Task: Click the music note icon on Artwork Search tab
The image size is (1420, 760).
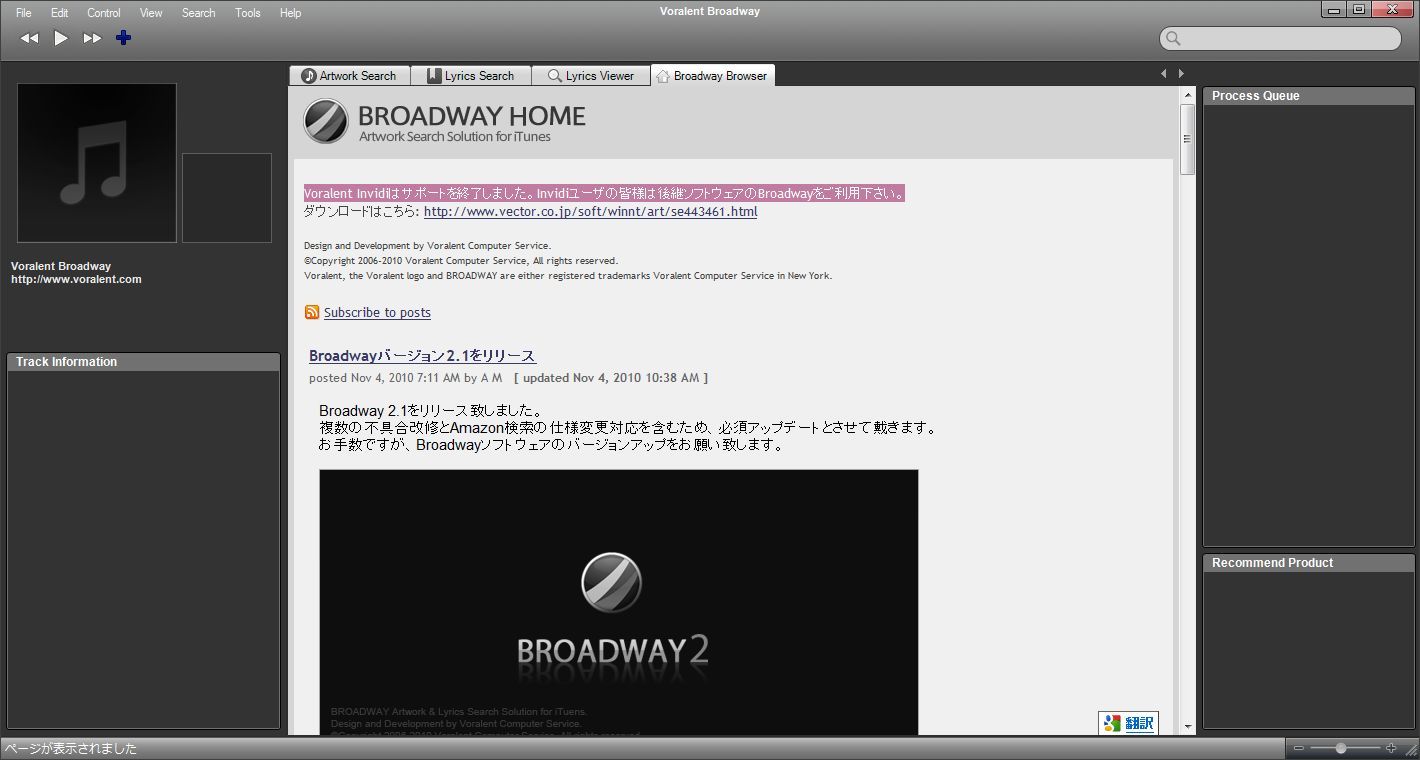Action: [309, 76]
